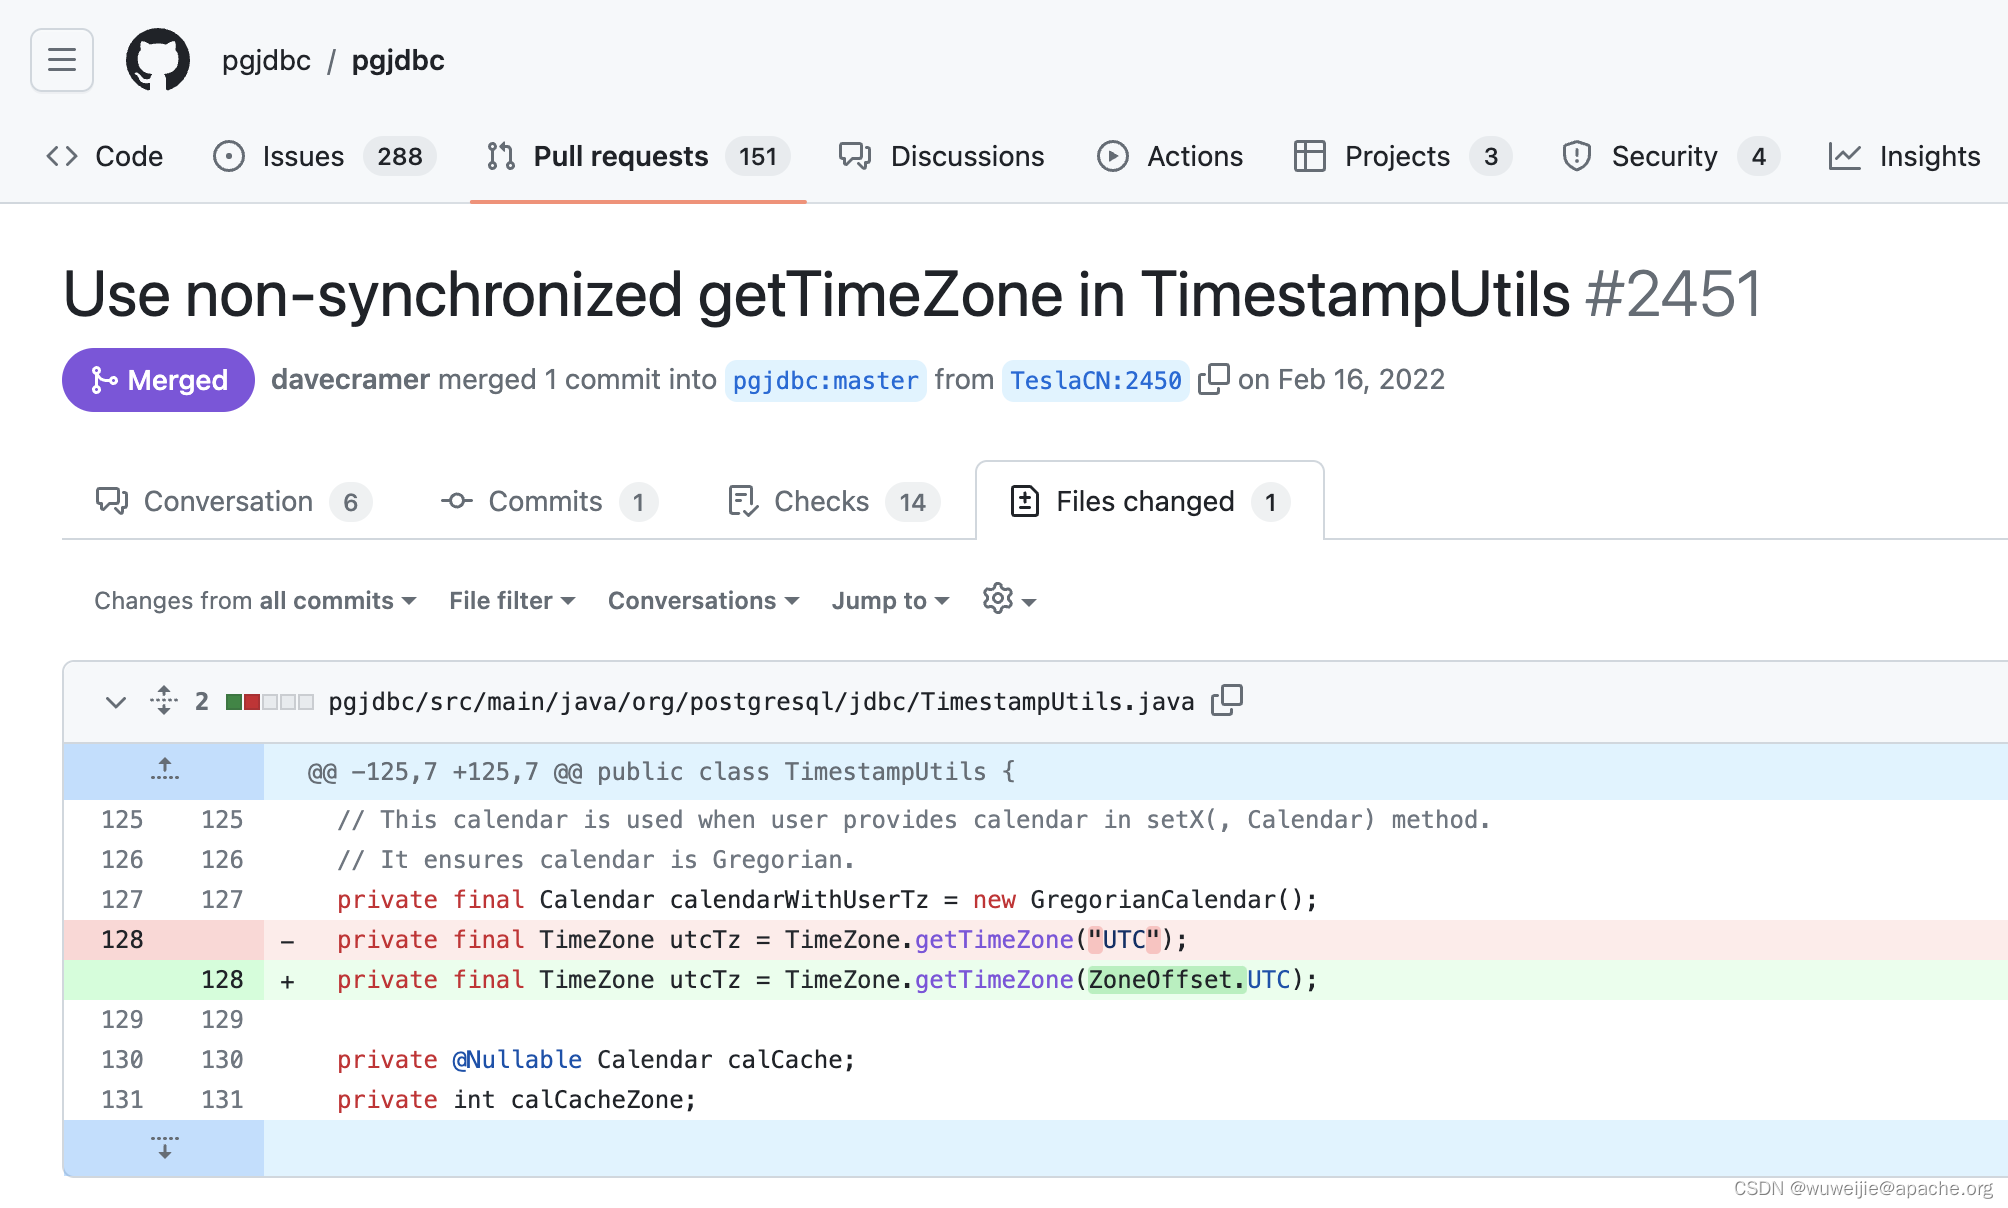Screen dimensions: 2008x1208
Task: Click the Checks tab's checklist icon
Action: click(743, 501)
